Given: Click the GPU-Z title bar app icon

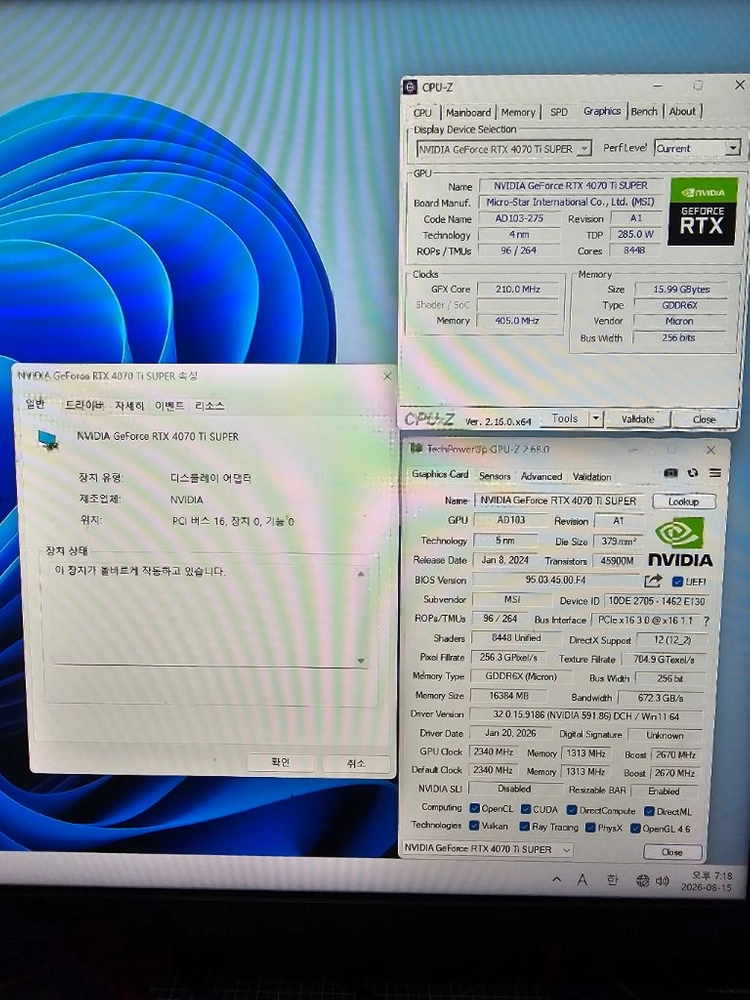Looking at the screenshot, I should [416, 448].
